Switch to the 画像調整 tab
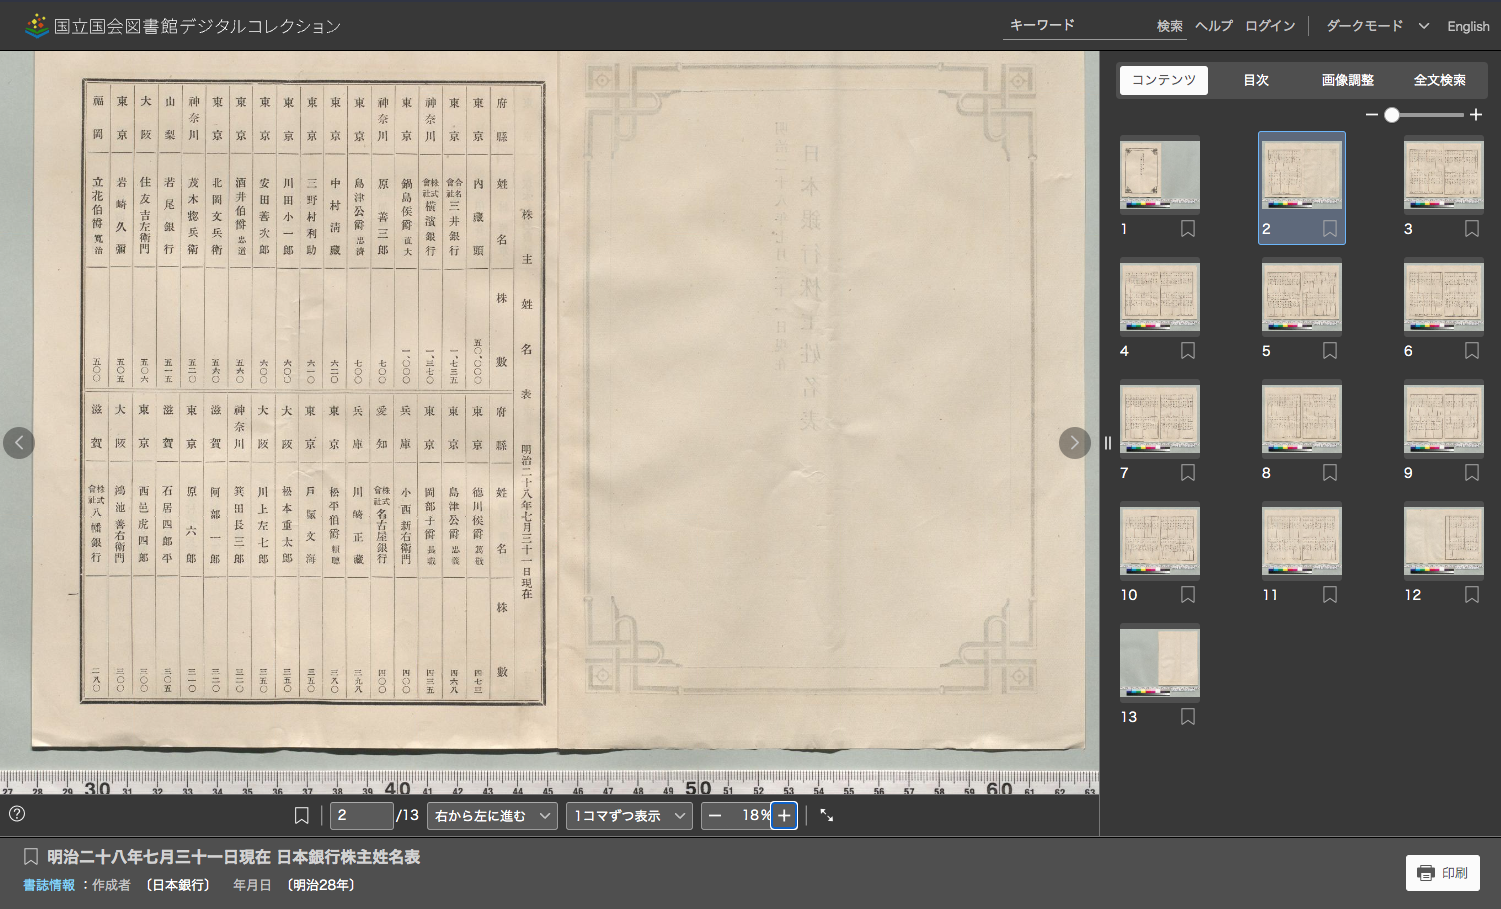The image size is (1501, 909). point(1348,80)
